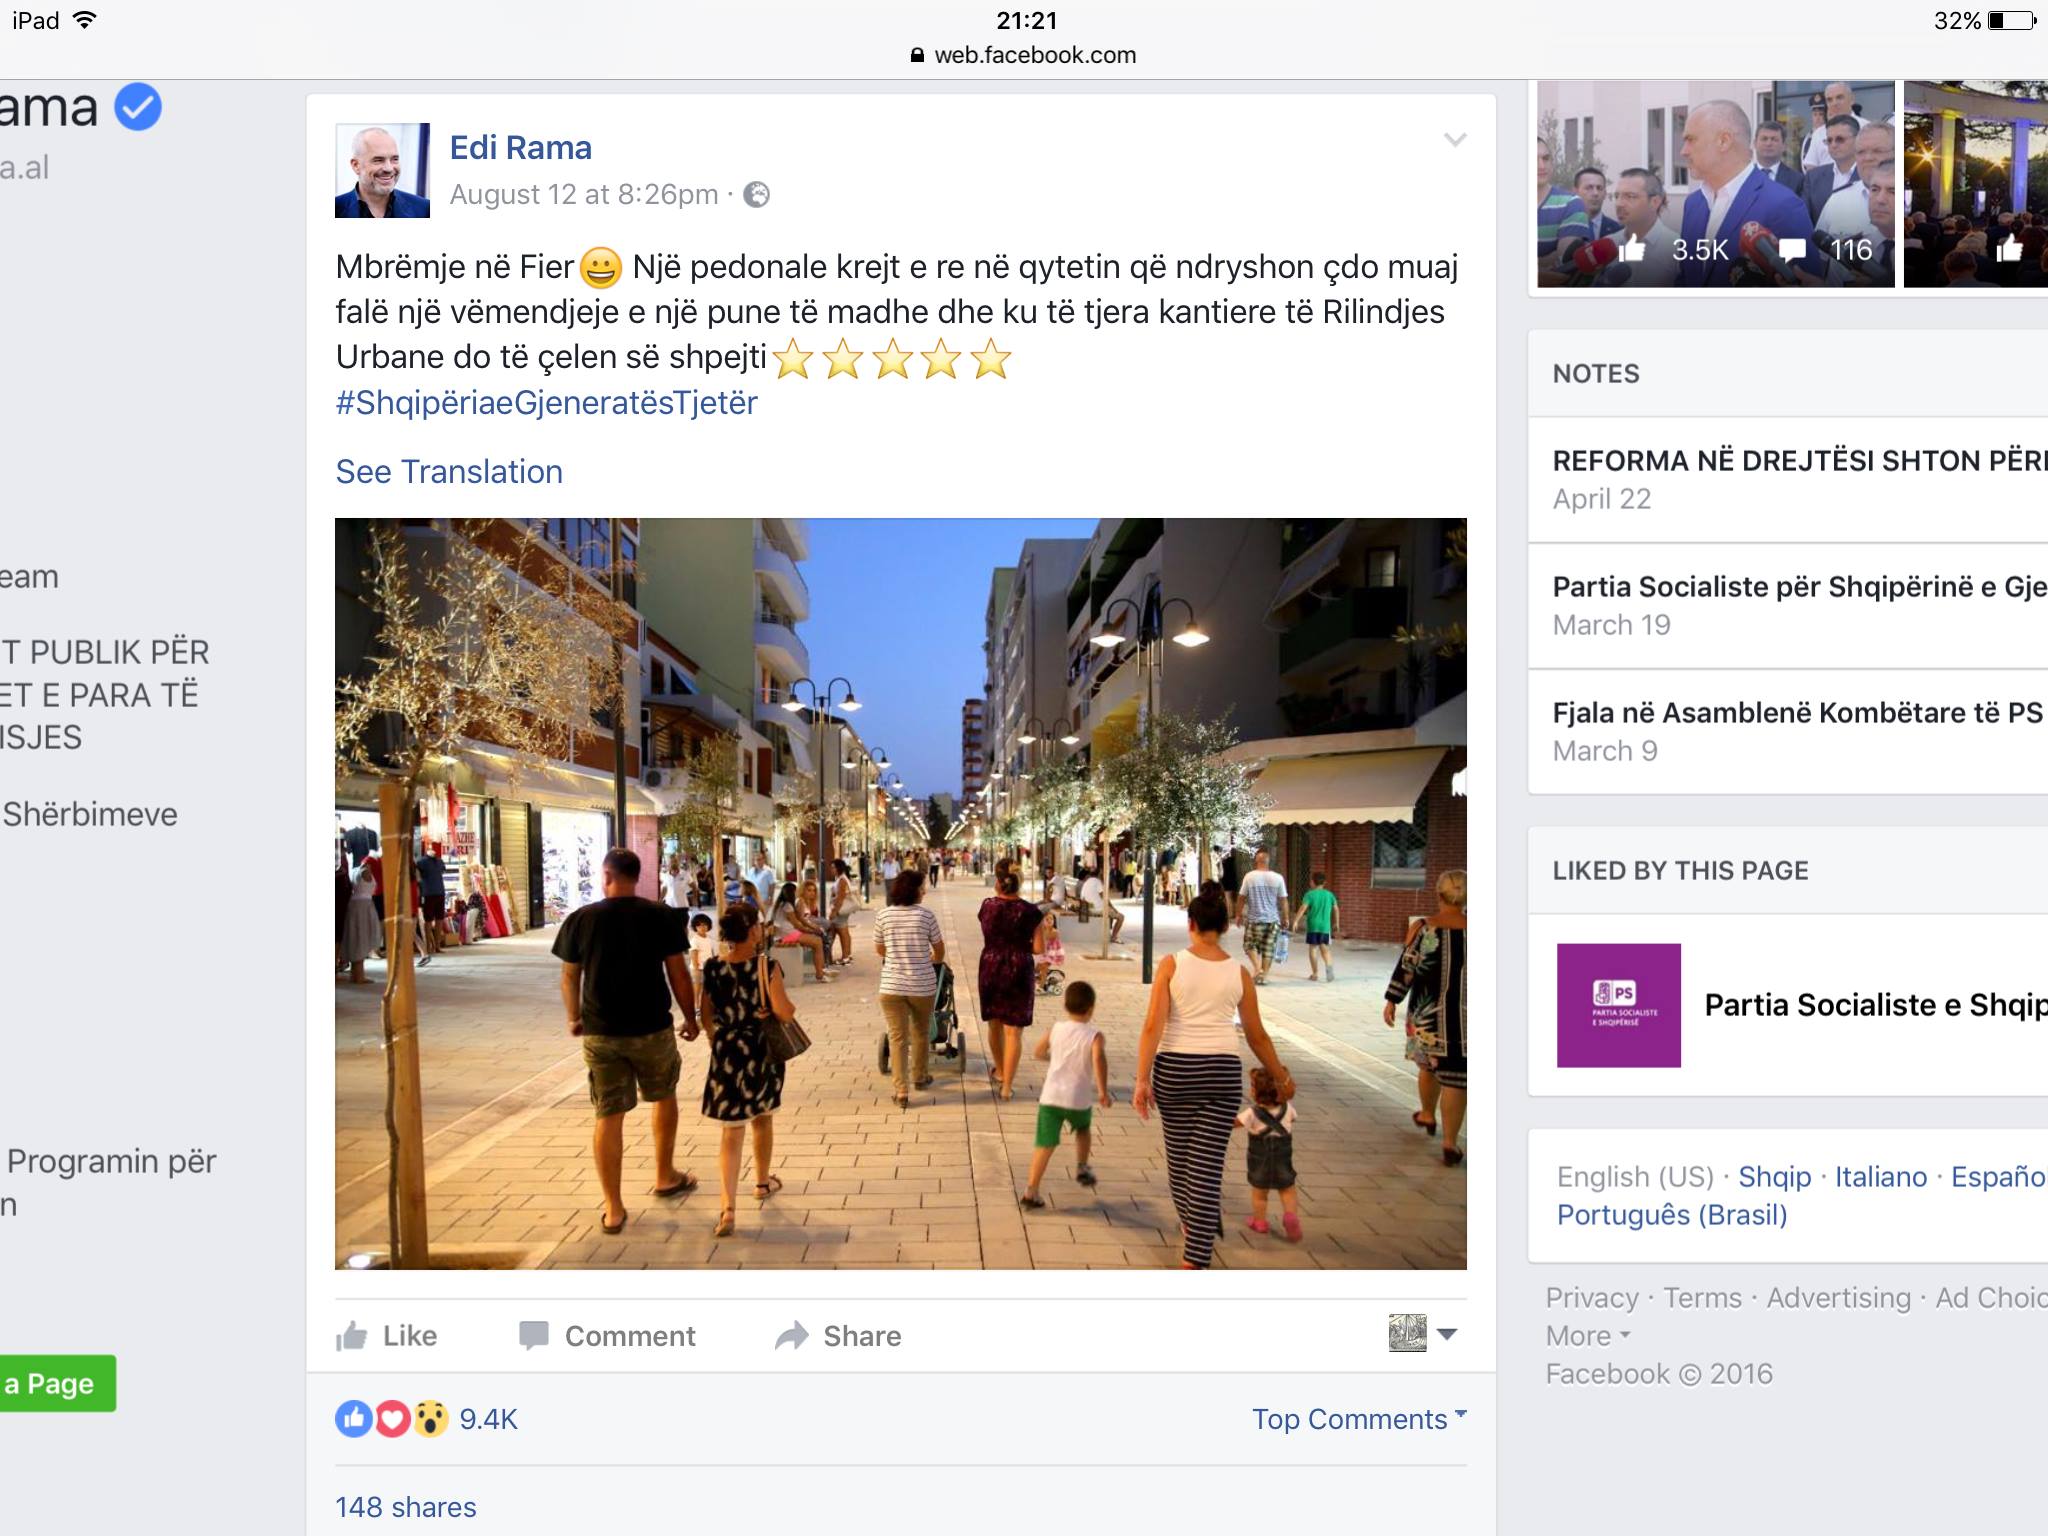2048x1536 pixels.
Task: Open the post options chevron menu
Action: click(1455, 140)
